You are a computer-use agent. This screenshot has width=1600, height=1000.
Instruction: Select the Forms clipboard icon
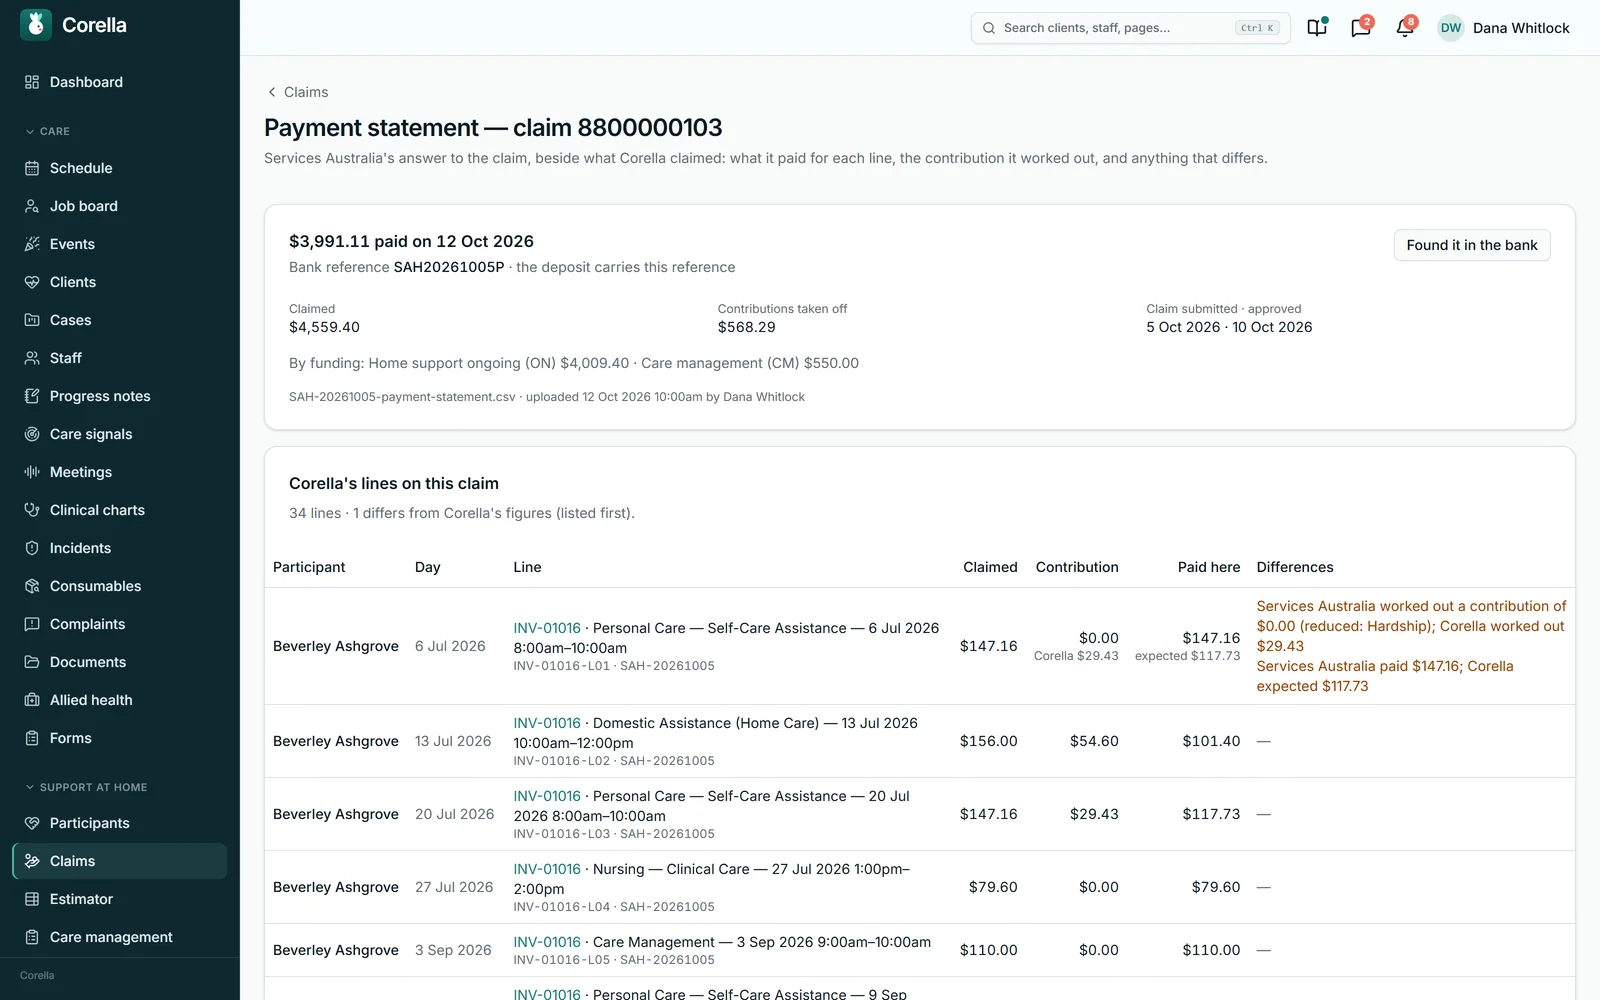tap(32, 738)
